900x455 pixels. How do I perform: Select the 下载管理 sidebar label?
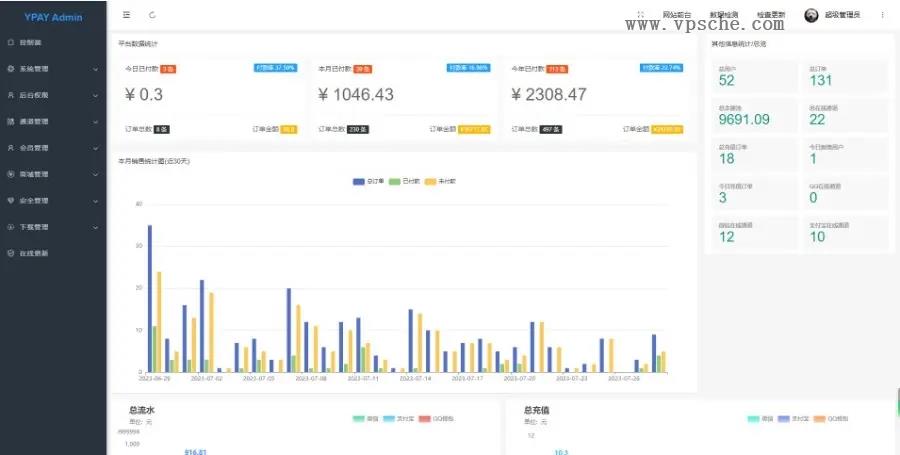click(34, 227)
